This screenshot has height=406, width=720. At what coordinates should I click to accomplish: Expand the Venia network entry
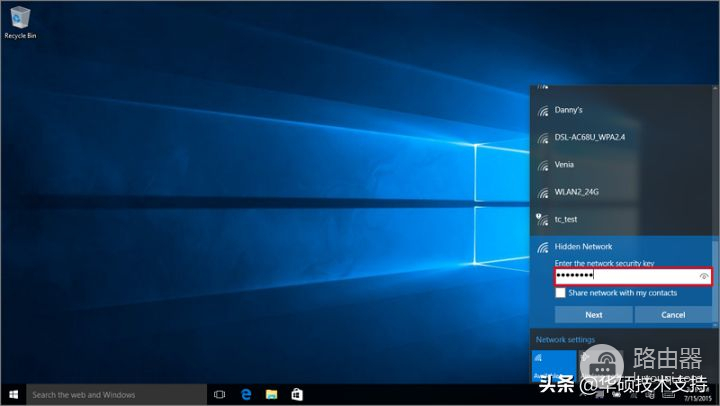[564, 164]
